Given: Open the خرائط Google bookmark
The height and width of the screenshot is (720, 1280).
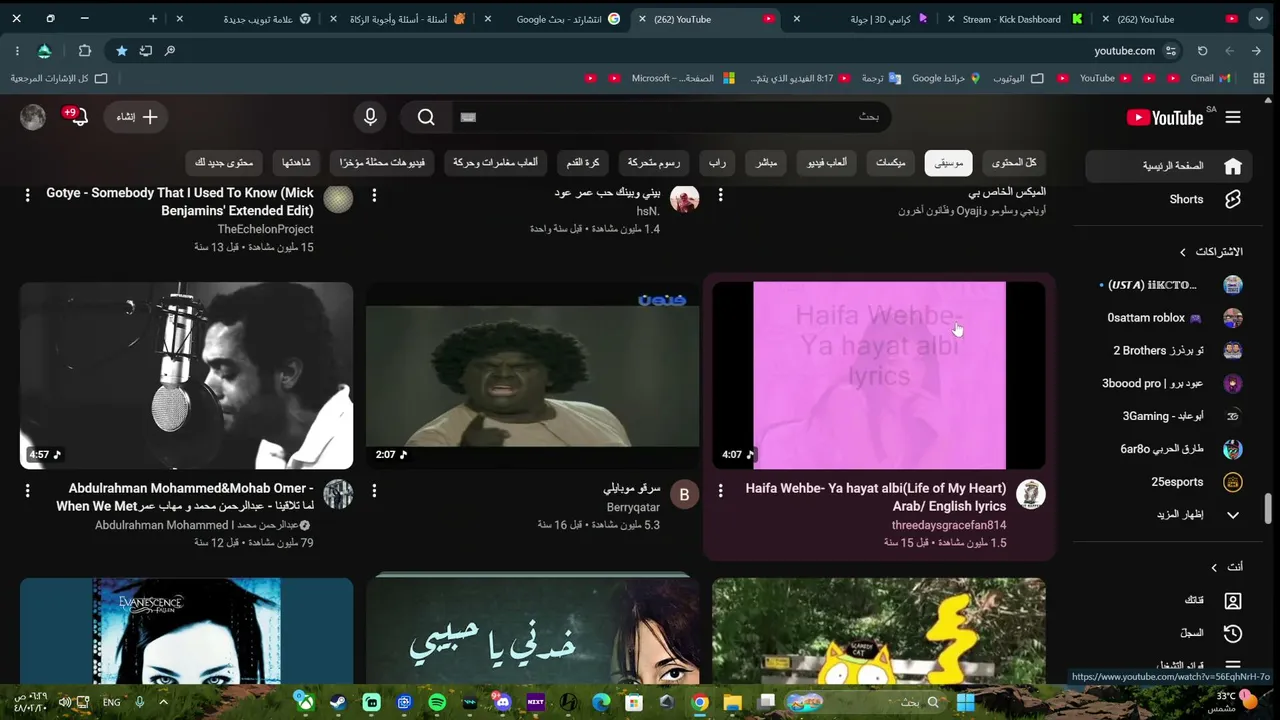Looking at the screenshot, I should (x=946, y=78).
